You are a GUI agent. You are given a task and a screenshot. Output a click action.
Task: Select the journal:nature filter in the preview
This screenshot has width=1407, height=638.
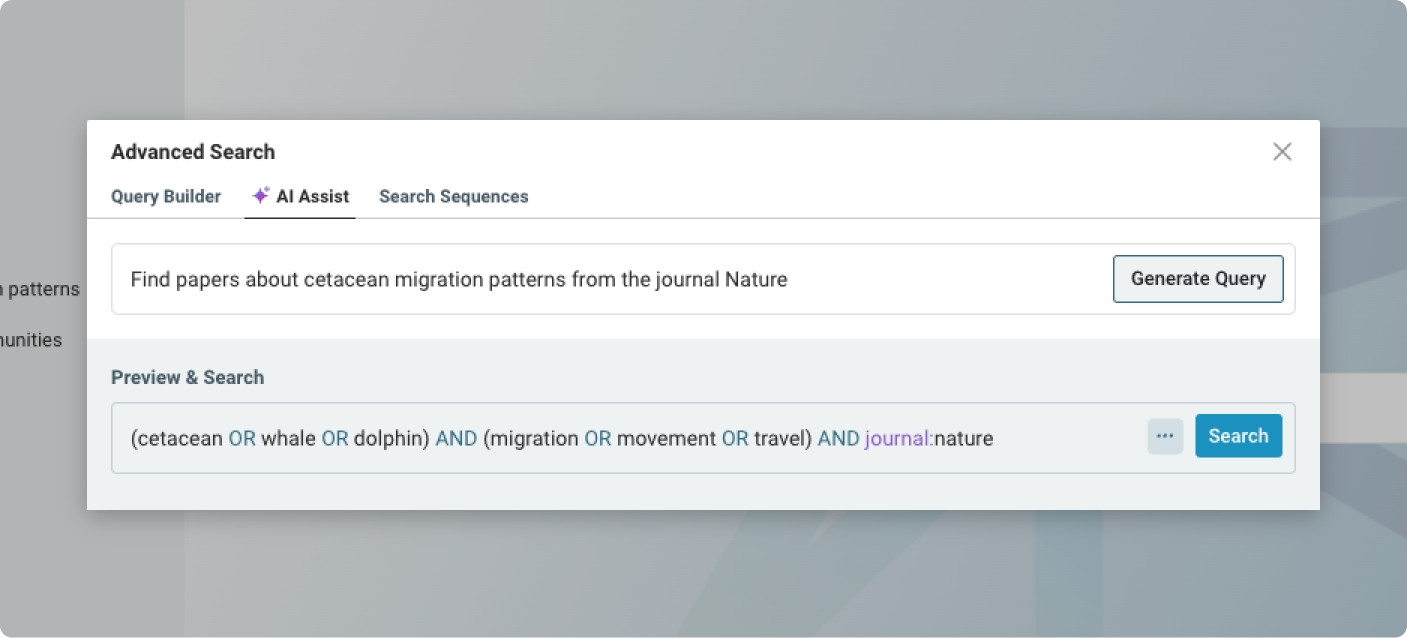[x=927, y=438]
